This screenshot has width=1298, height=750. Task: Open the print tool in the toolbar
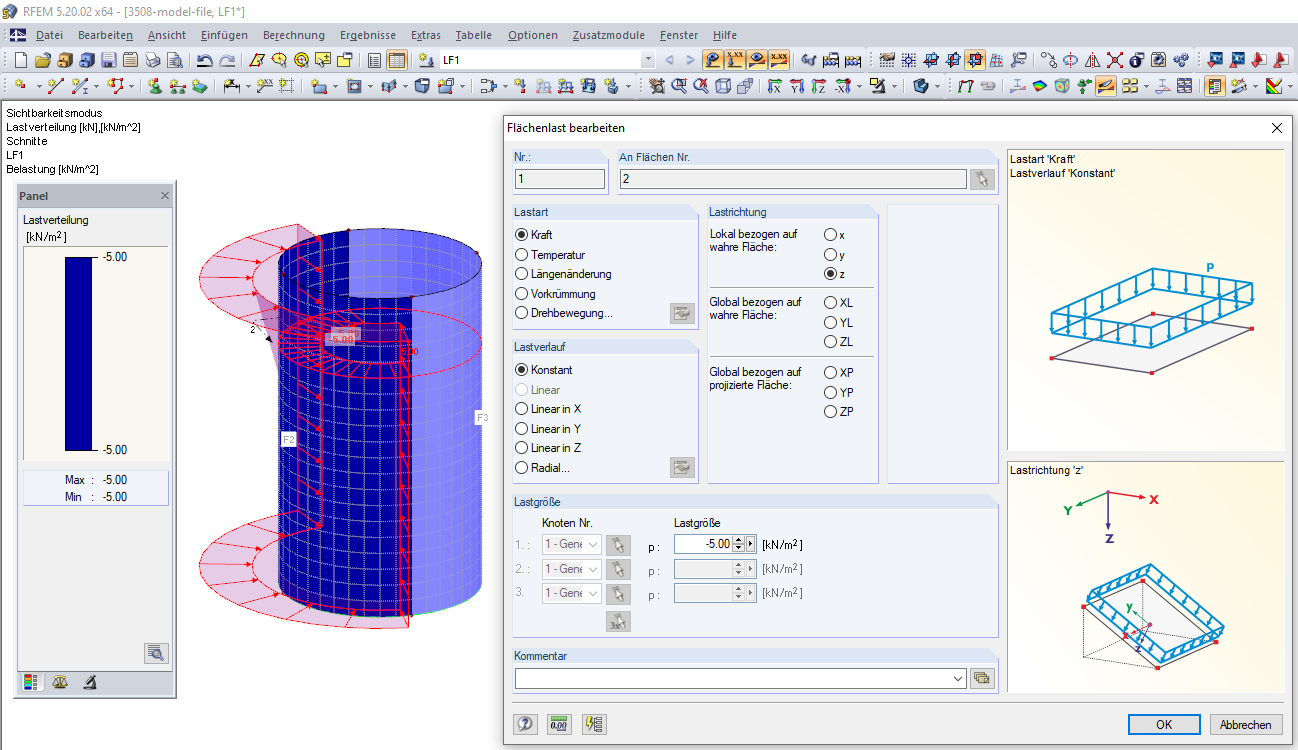point(153,59)
